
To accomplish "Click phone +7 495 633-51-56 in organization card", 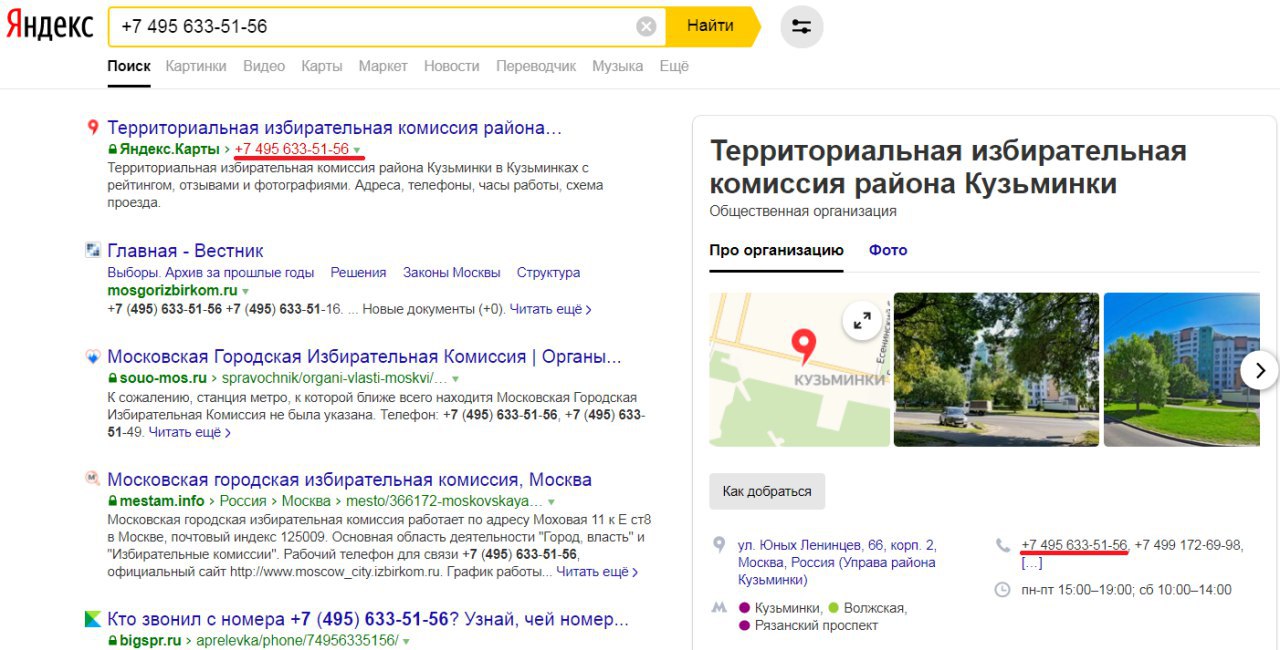I will (x=1074, y=545).
